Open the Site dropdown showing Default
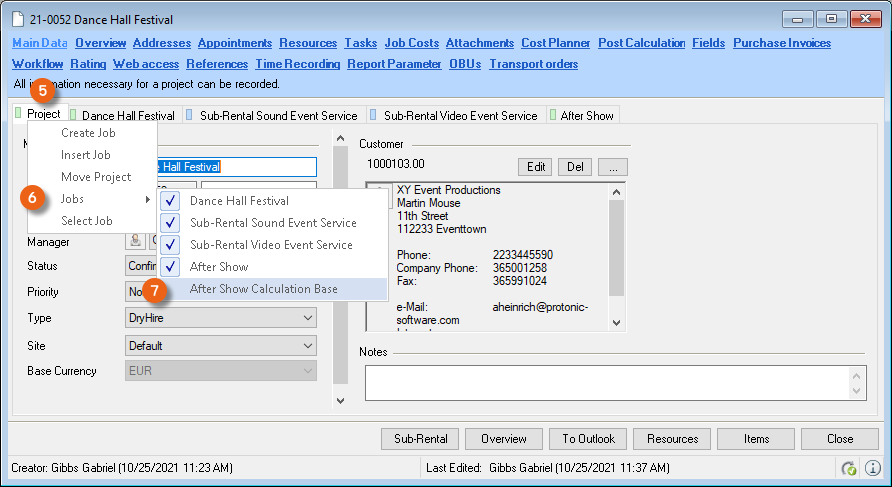892x487 pixels. coord(221,346)
